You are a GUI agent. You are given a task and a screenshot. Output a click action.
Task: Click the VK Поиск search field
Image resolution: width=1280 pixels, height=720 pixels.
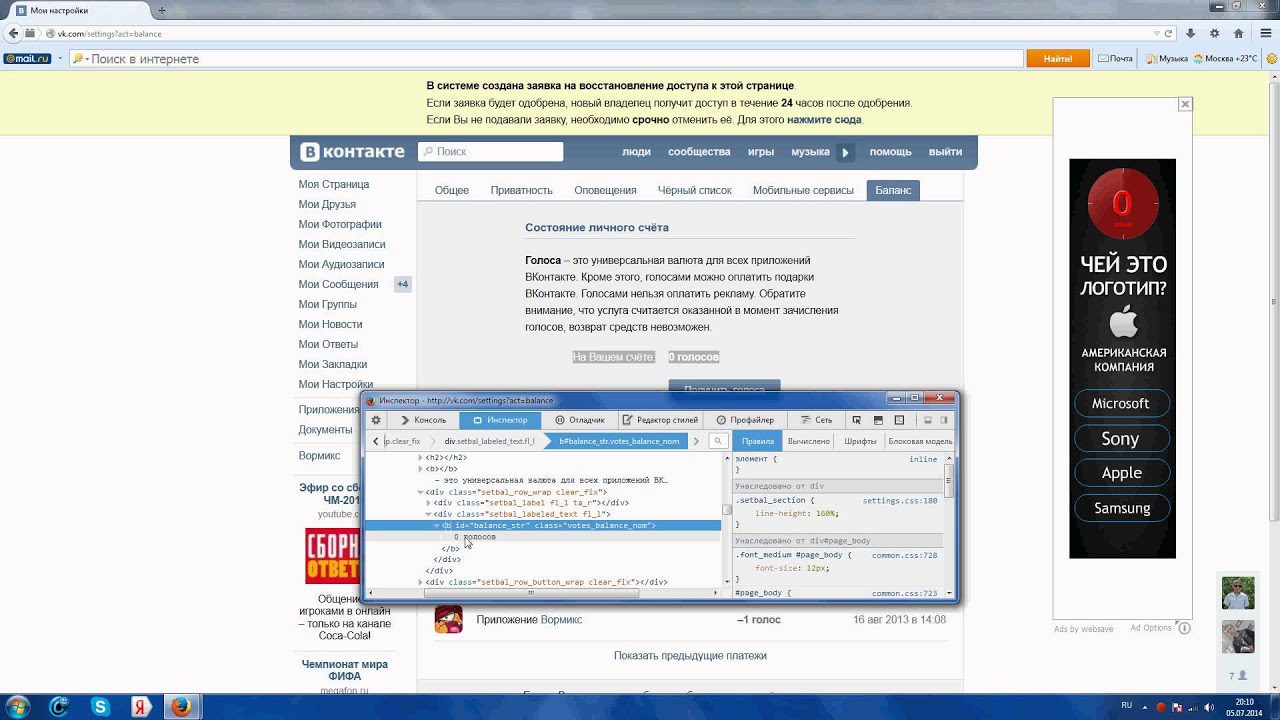tap(490, 152)
